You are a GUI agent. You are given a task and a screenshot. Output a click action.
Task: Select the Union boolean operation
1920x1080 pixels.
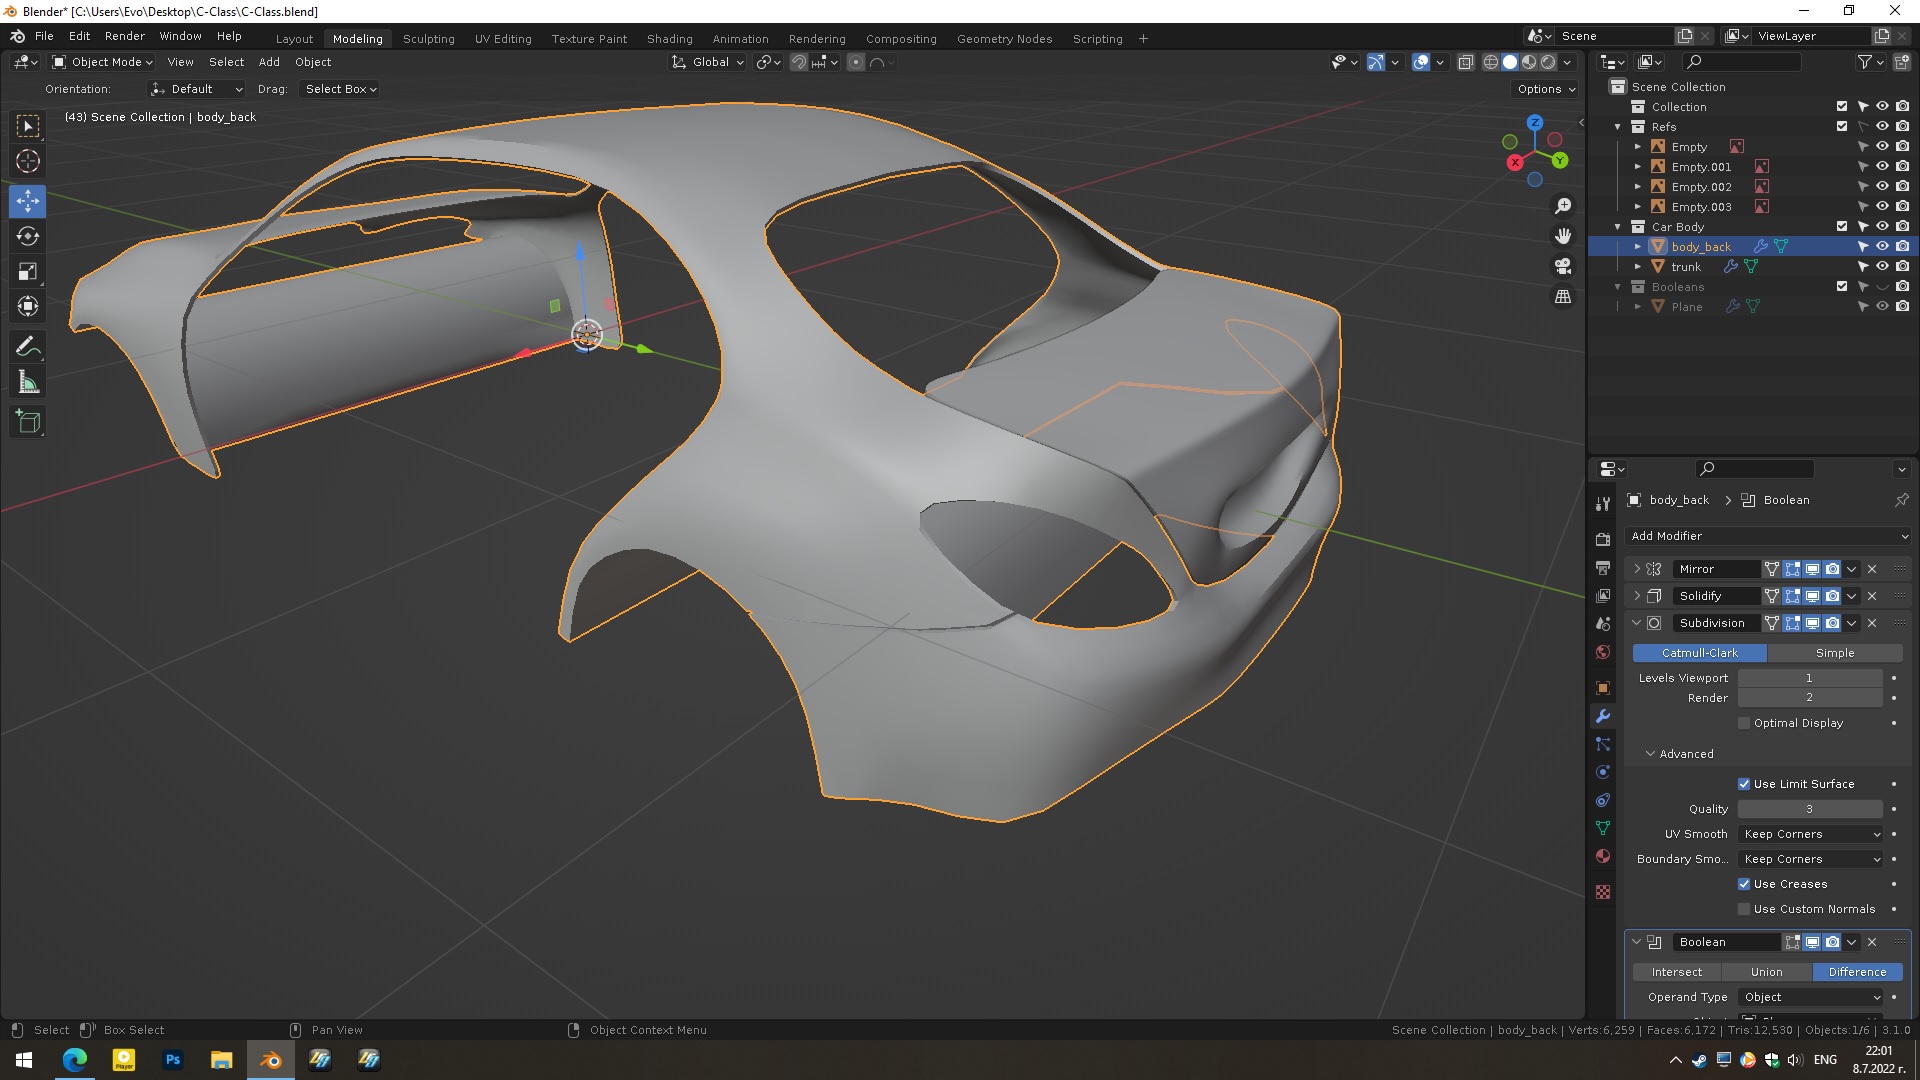1766,972
